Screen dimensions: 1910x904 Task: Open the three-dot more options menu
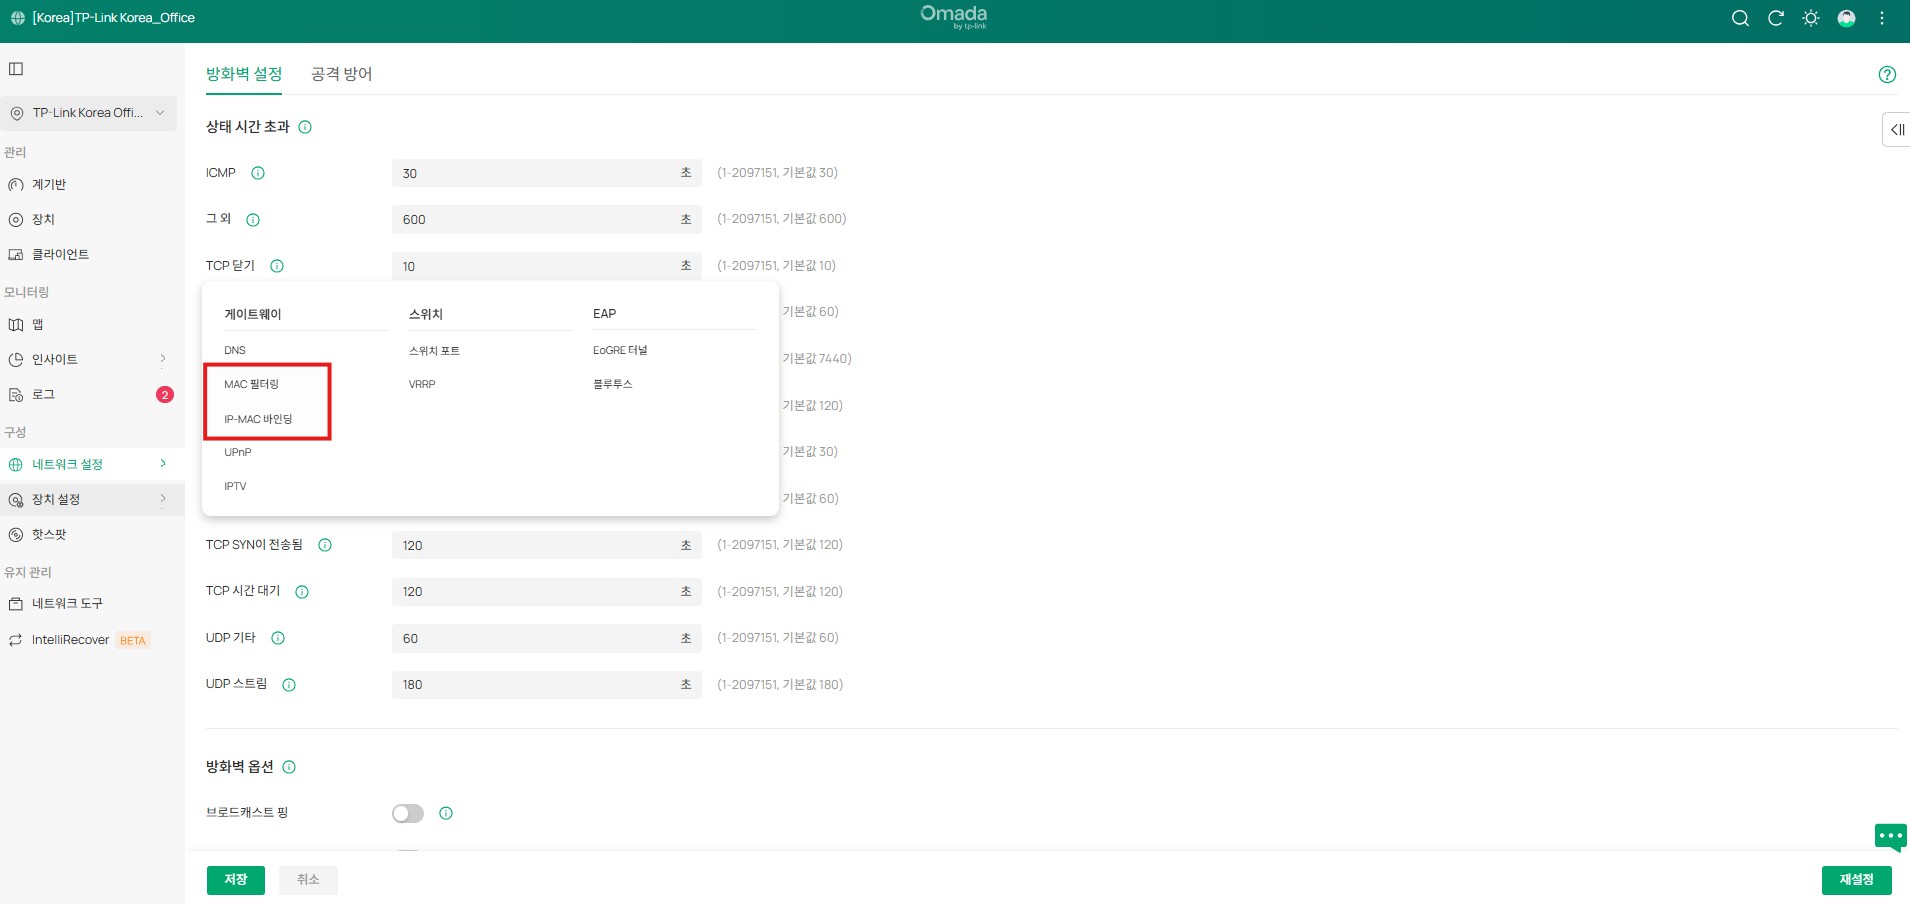tap(1882, 18)
